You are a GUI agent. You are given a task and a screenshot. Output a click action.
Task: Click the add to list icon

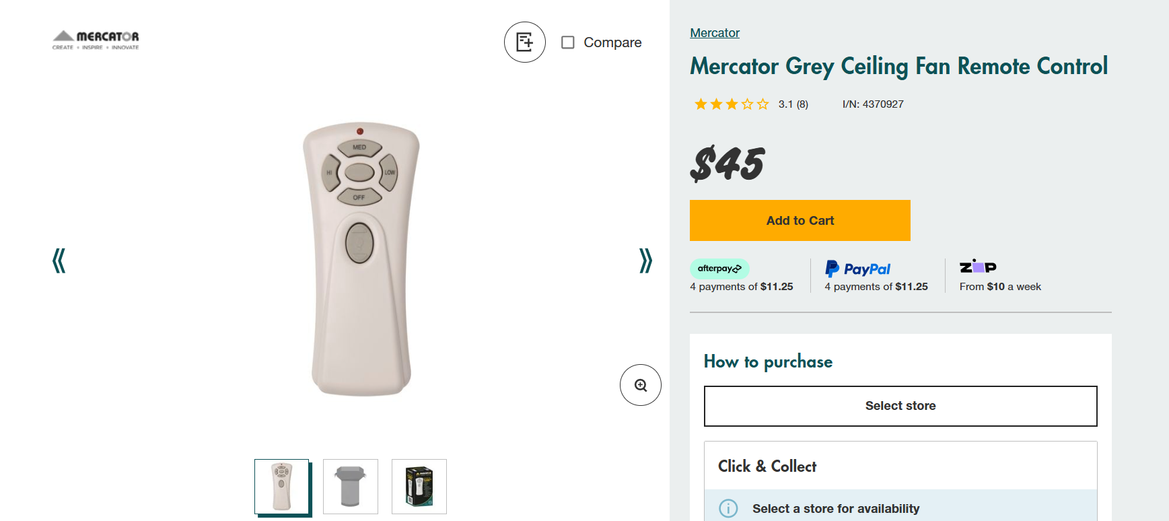[525, 42]
